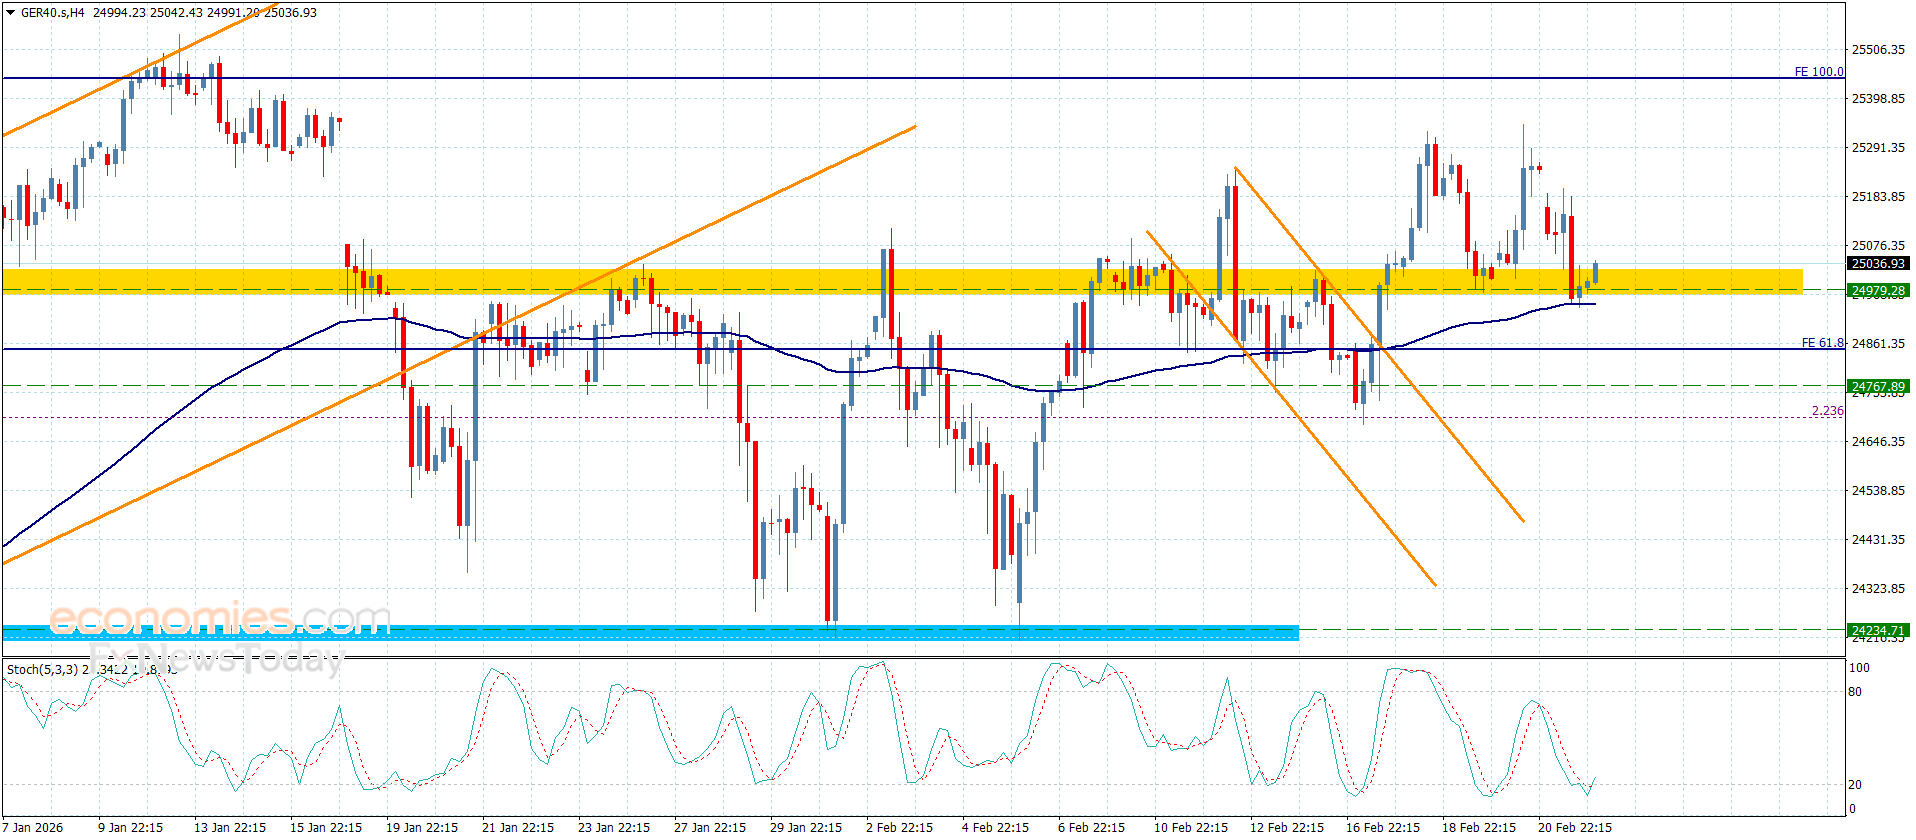The height and width of the screenshot is (840, 1916).
Task: Click the green 24234.71 price tag
Action: tap(1877, 630)
